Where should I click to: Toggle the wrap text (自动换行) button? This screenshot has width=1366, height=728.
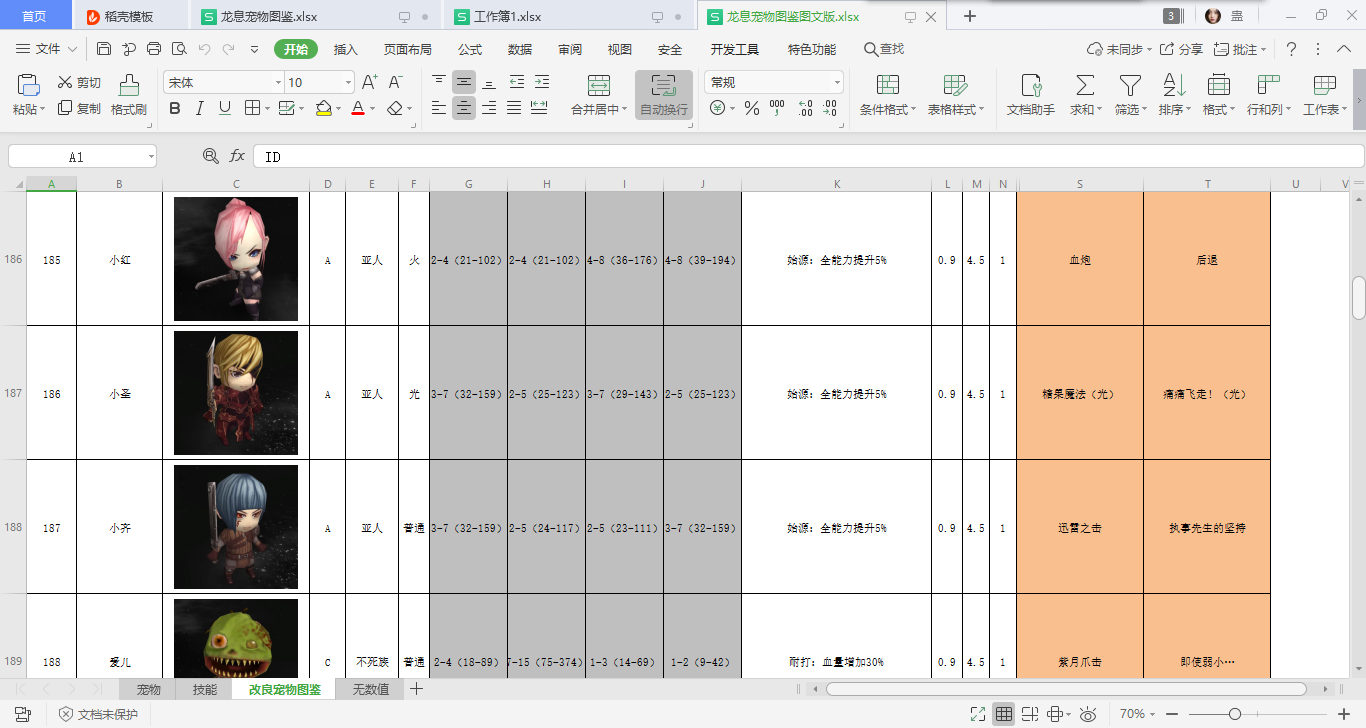tap(664, 95)
